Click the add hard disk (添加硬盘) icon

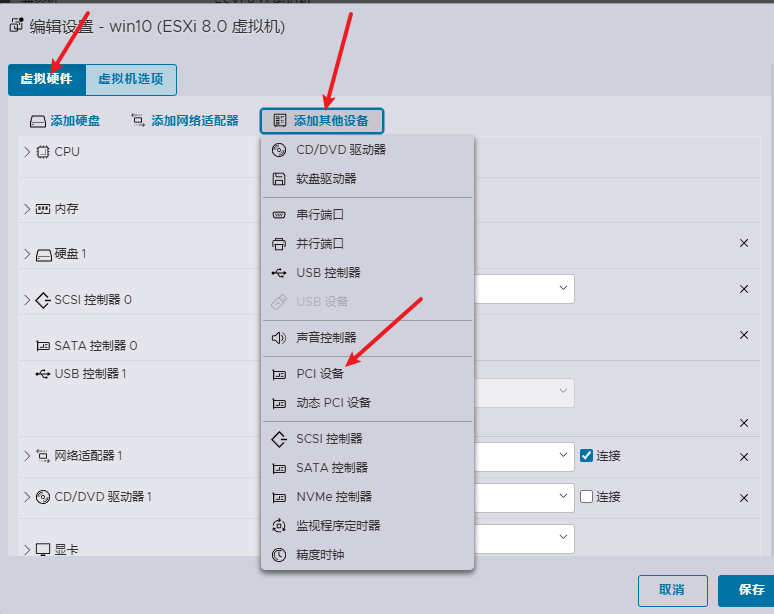(x=38, y=121)
